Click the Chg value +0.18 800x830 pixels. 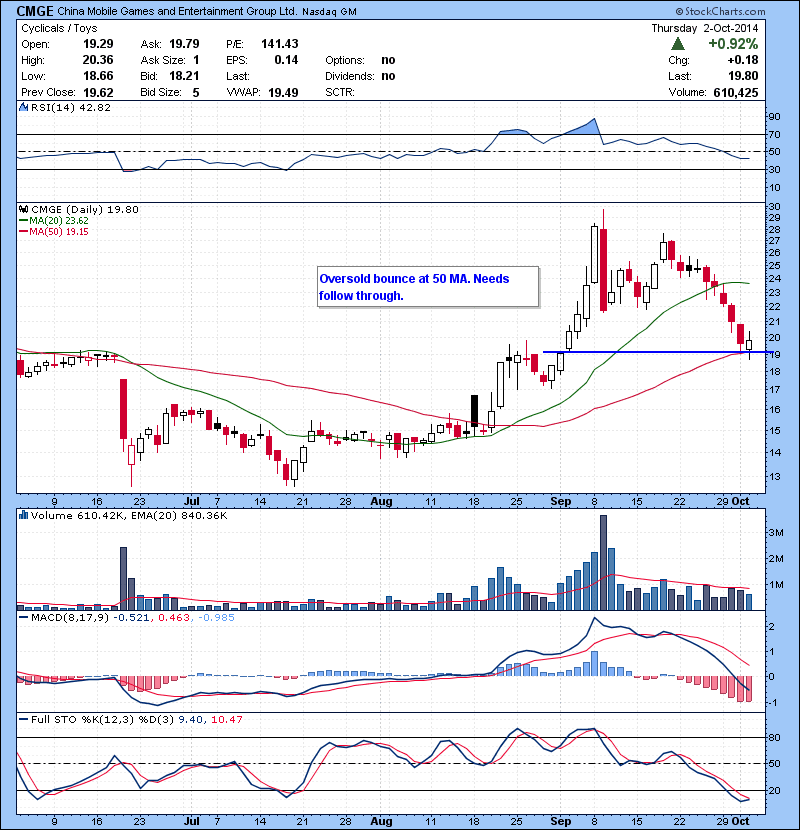tap(743, 60)
